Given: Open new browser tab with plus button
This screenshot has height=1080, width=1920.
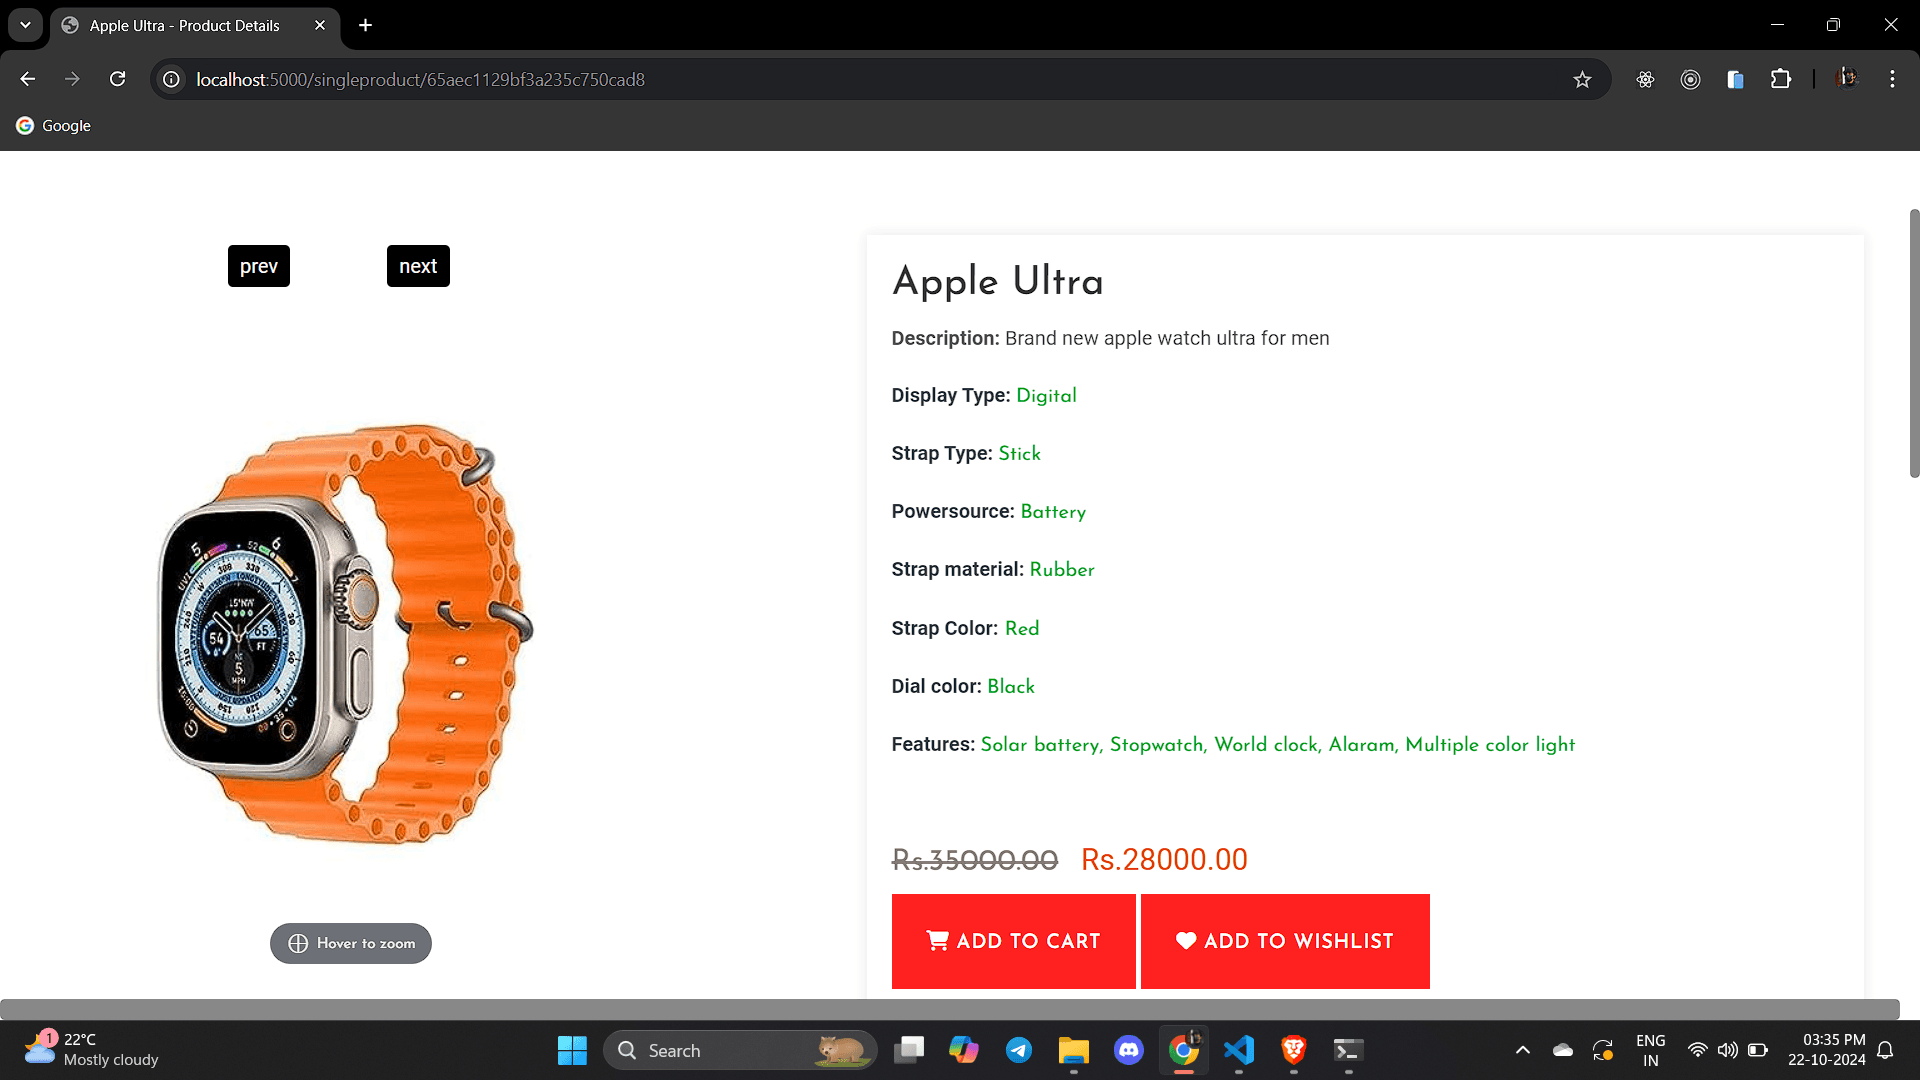Looking at the screenshot, I should click(x=365, y=25).
